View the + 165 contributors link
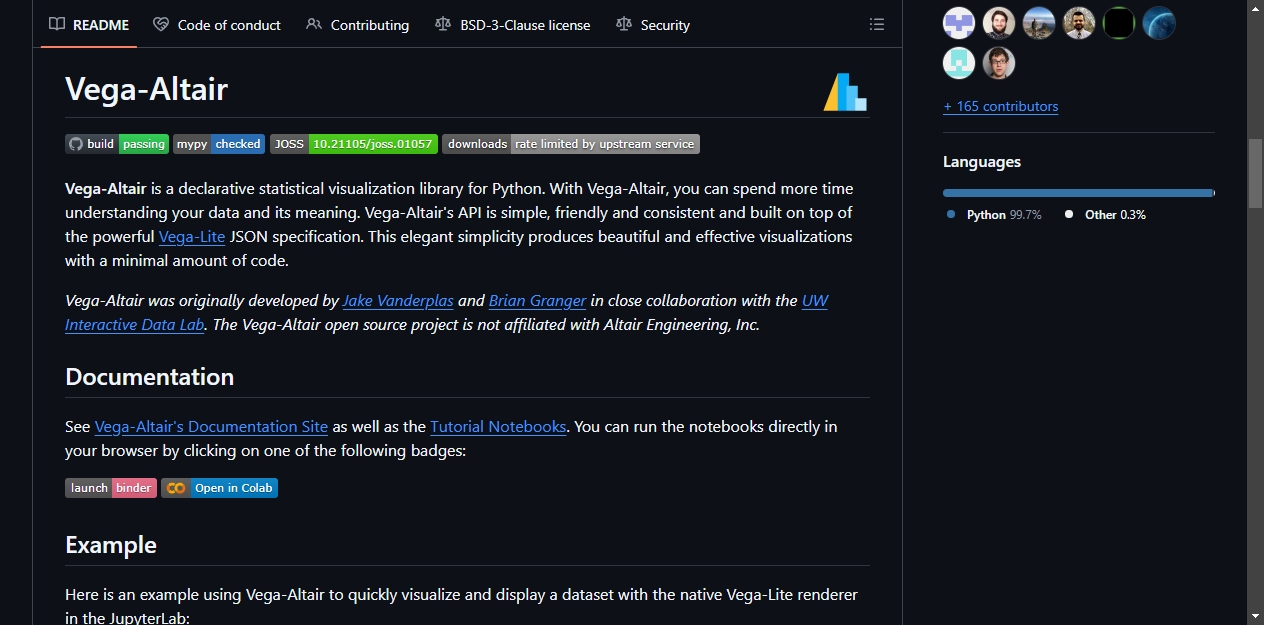Image resolution: width=1264 pixels, height=625 pixels. click(1000, 106)
